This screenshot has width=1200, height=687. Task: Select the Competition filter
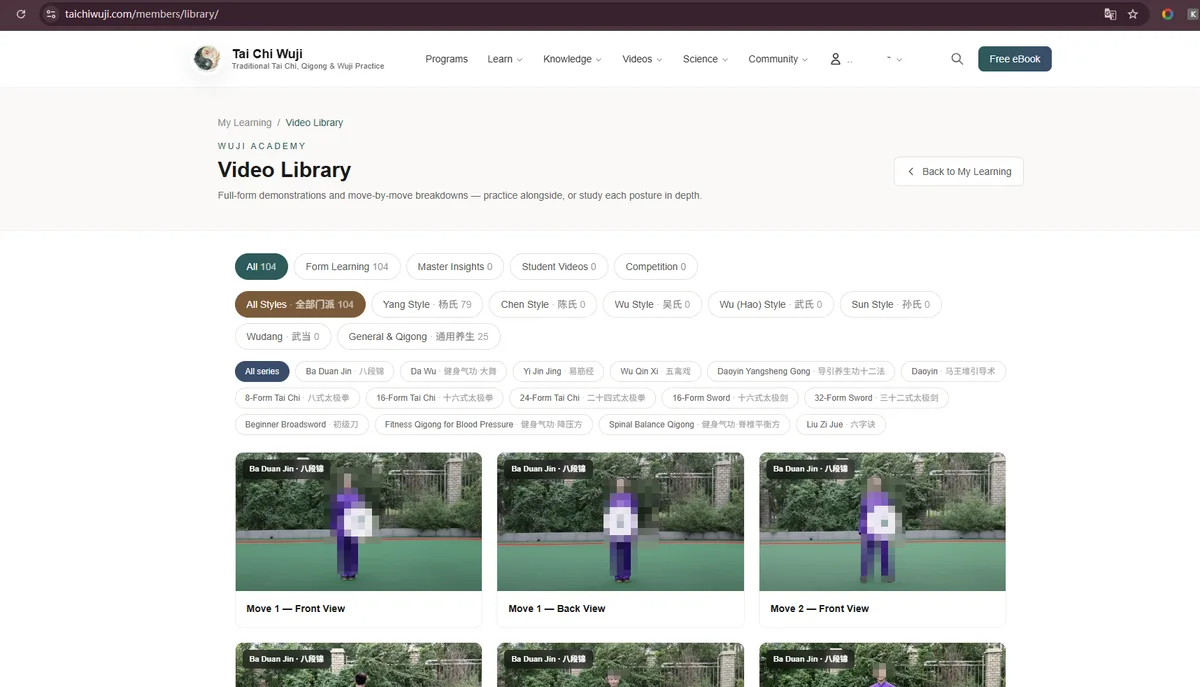click(x=656, y=267)
